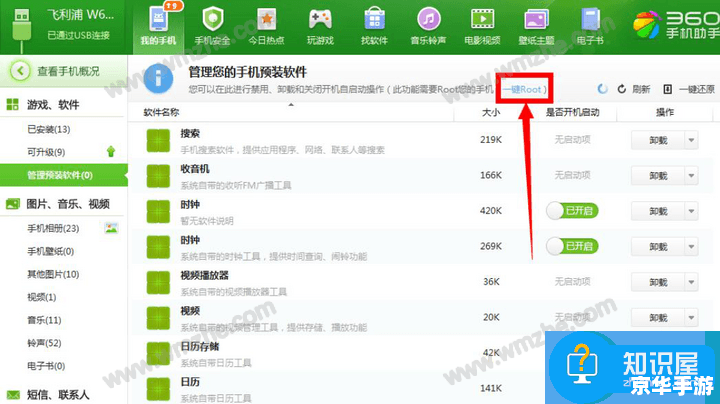Click the 36K size value
The image size is (720, 404).
[491, 281]
